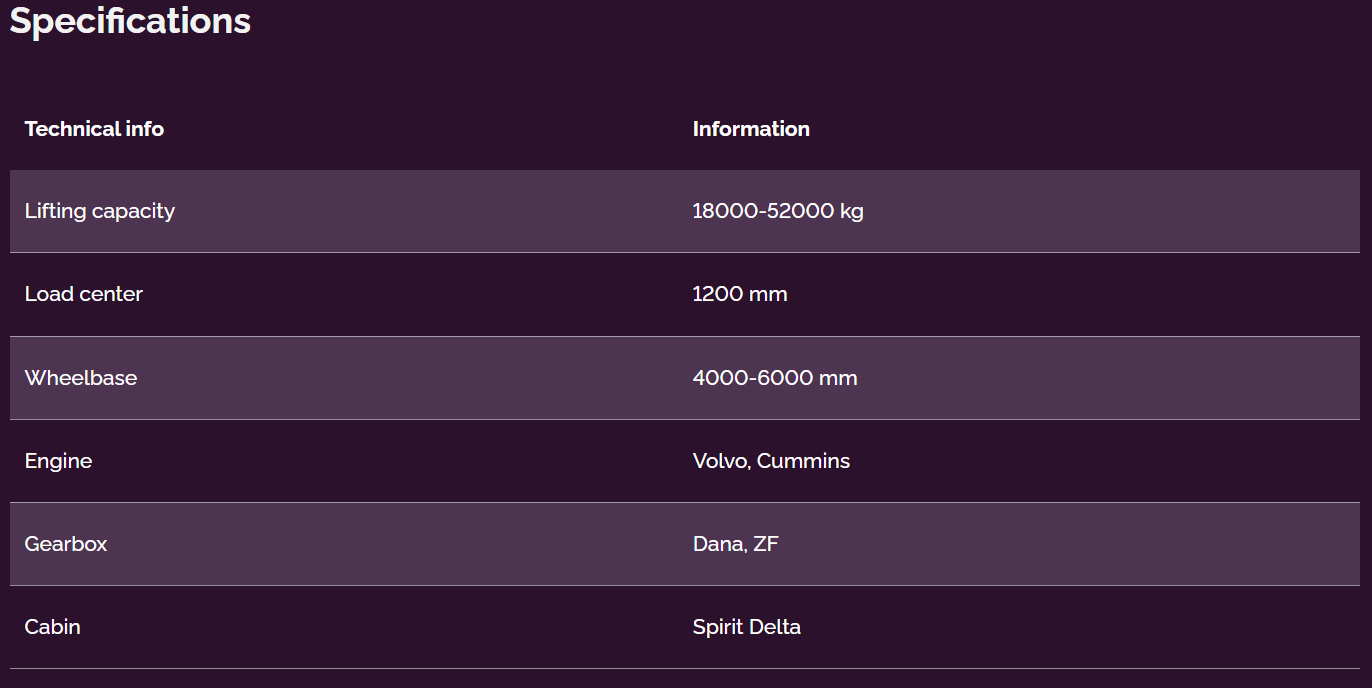Click the 4000-6000 mm value
Image resolution: width=1372 pixels, height=688 pixels.
pos(775,378)
